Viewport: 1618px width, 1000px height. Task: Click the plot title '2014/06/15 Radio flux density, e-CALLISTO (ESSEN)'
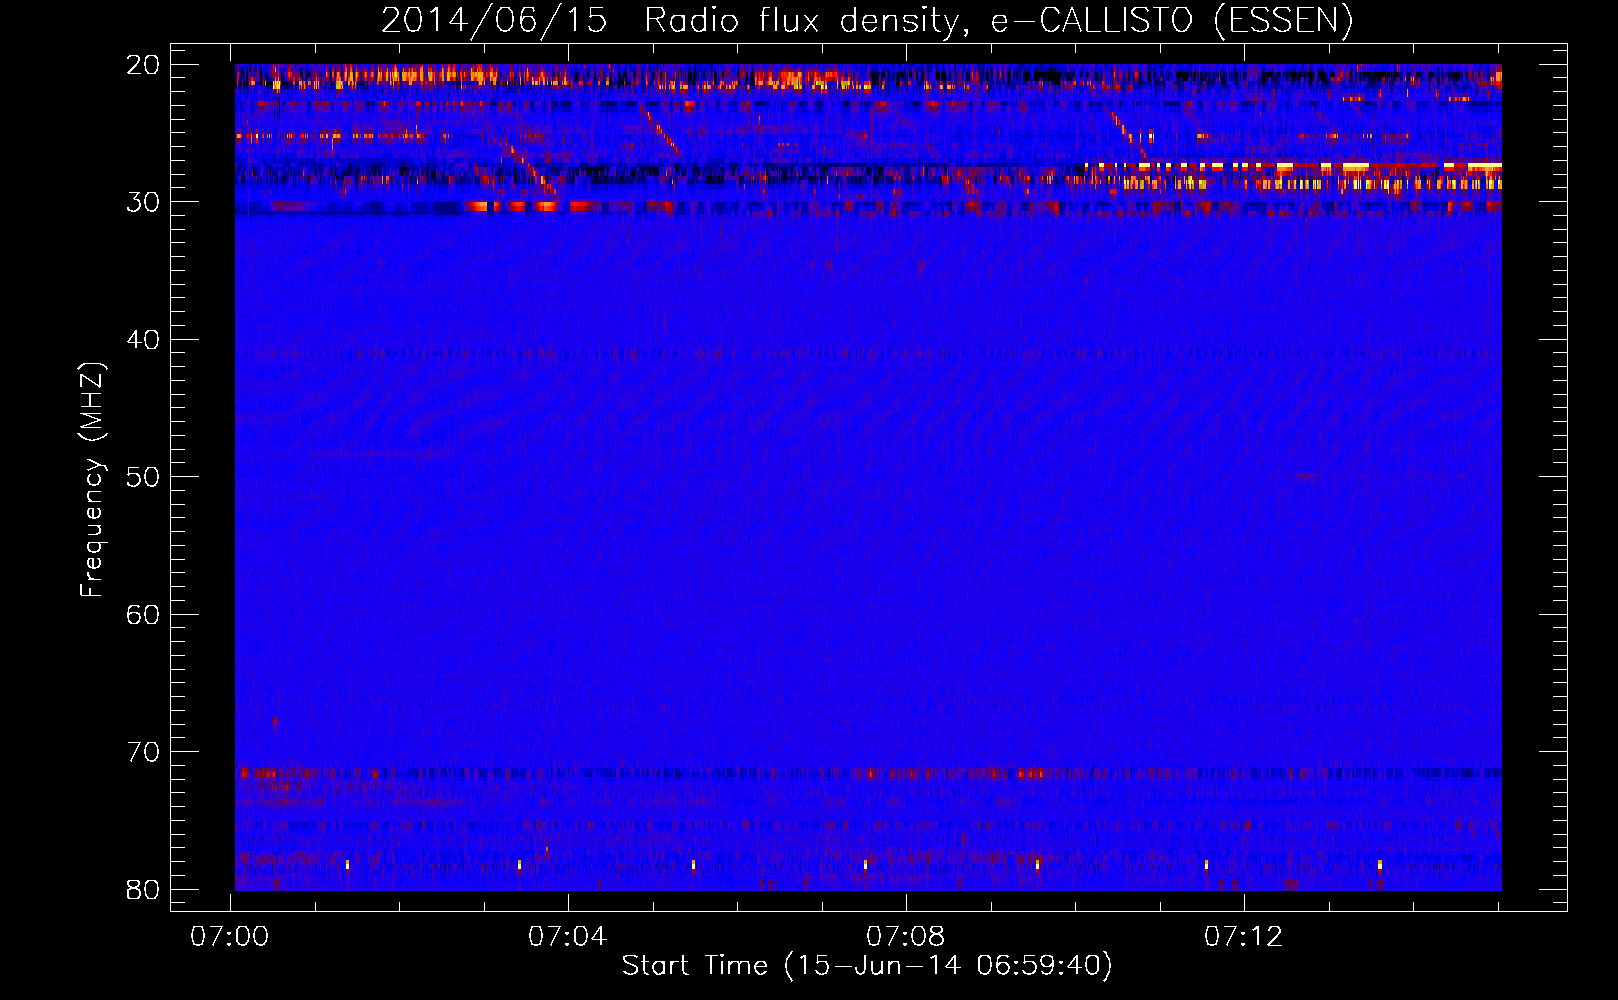[x=867, y=21]
